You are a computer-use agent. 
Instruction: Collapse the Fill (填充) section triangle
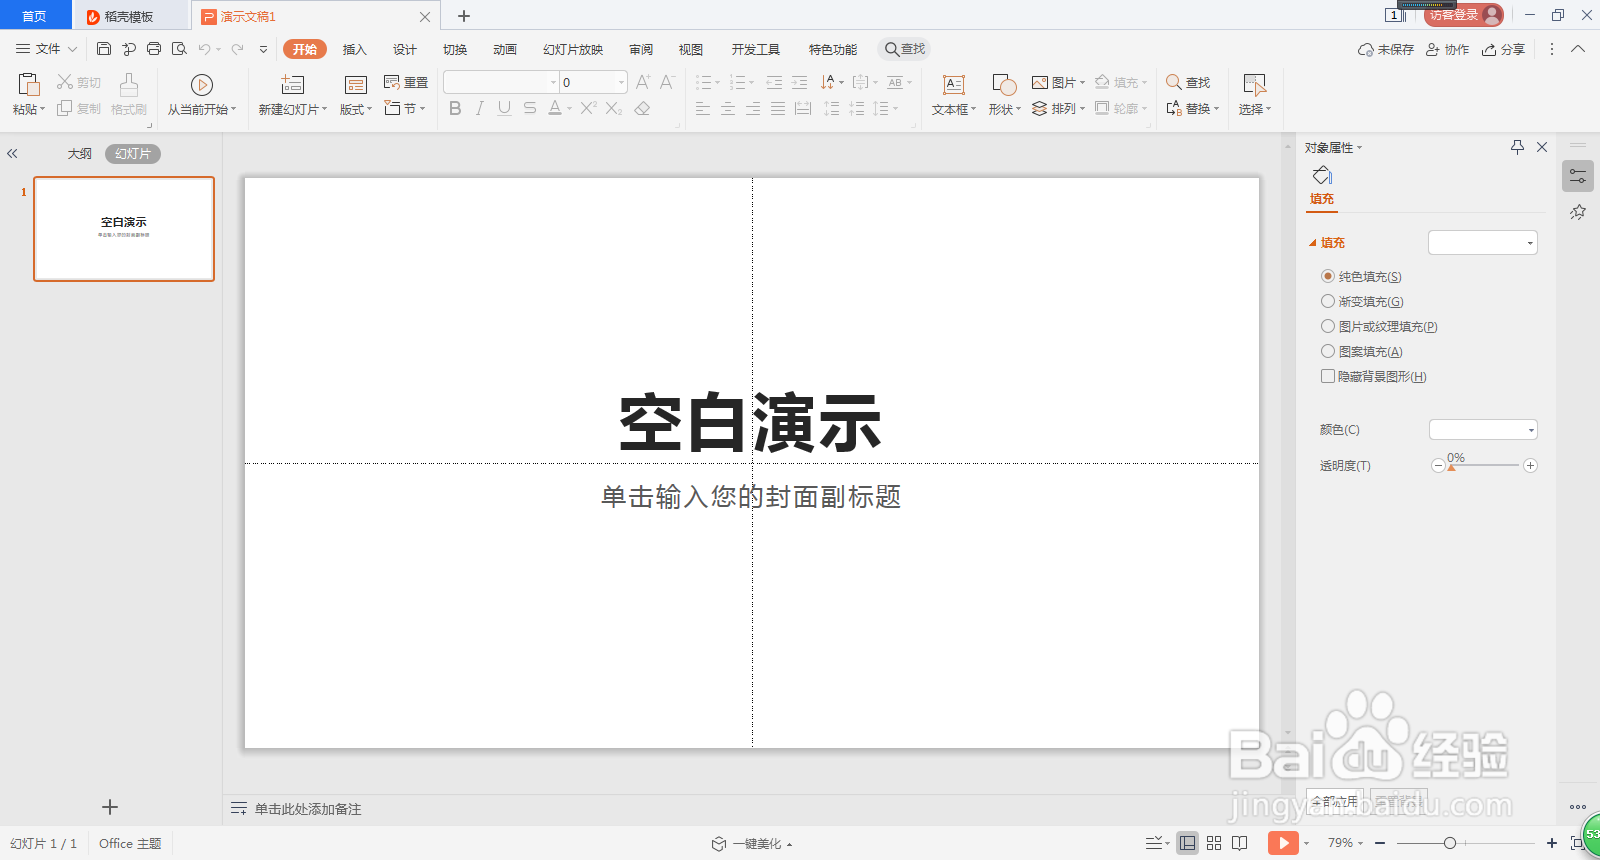[x=1313, y=243]
